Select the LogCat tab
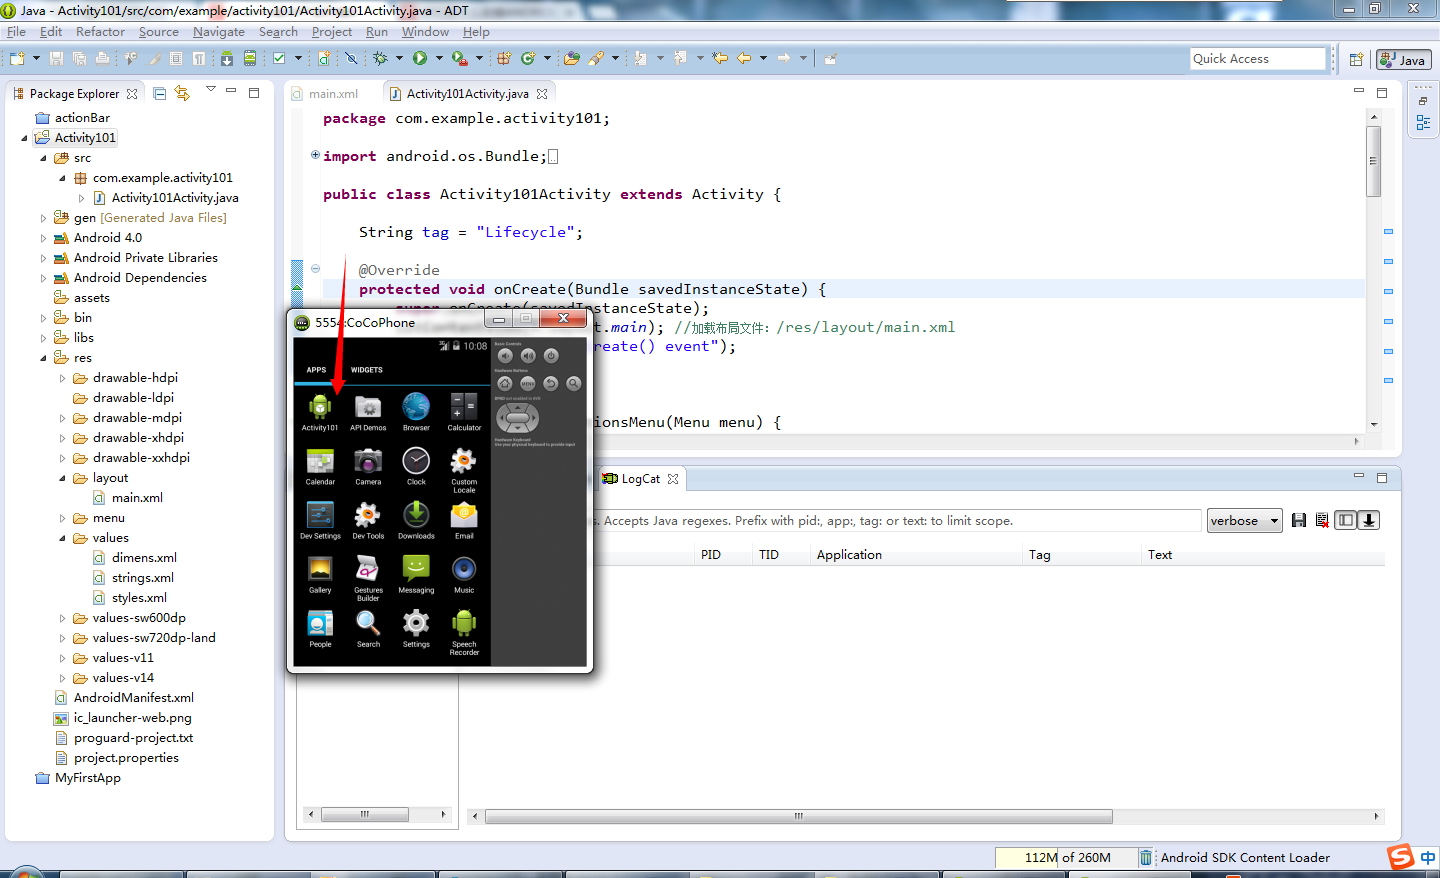1440x878 pixels. click(x=640, y=479)
